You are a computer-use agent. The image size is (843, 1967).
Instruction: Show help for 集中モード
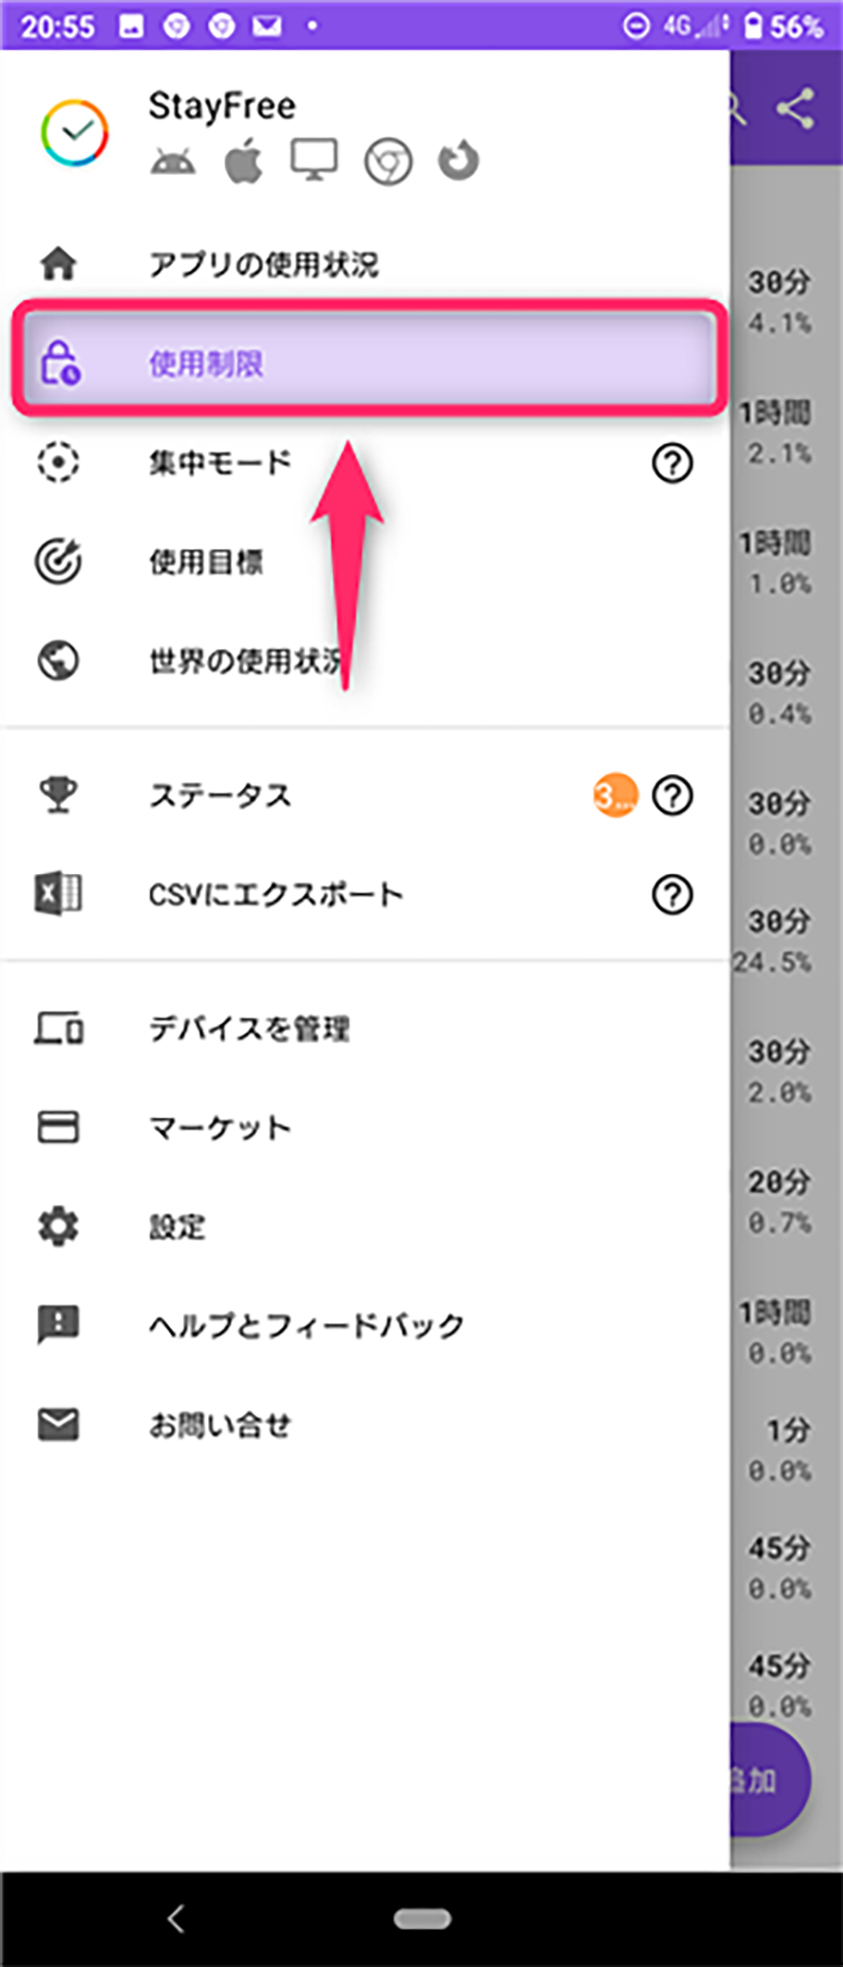pyautogui.click(x=672, y=463)
